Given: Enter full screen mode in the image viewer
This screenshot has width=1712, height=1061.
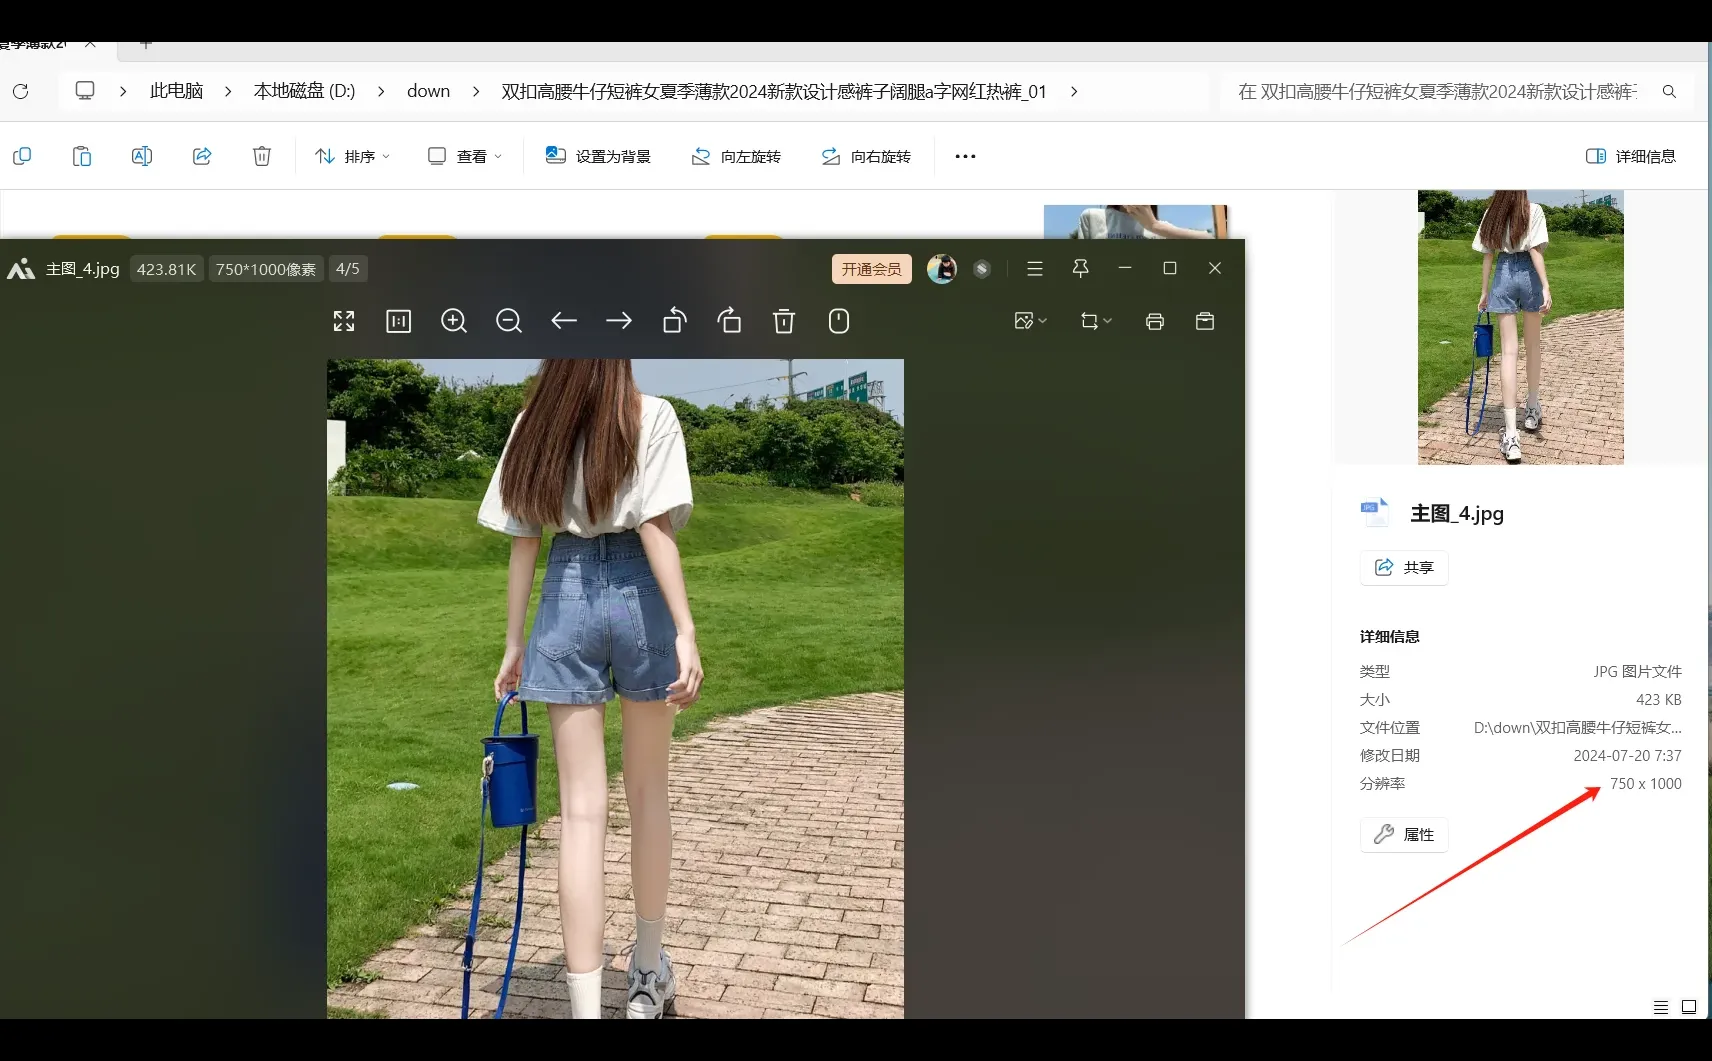Looking at the screenshot, I should pyautogui.click(x=343, y=321).
